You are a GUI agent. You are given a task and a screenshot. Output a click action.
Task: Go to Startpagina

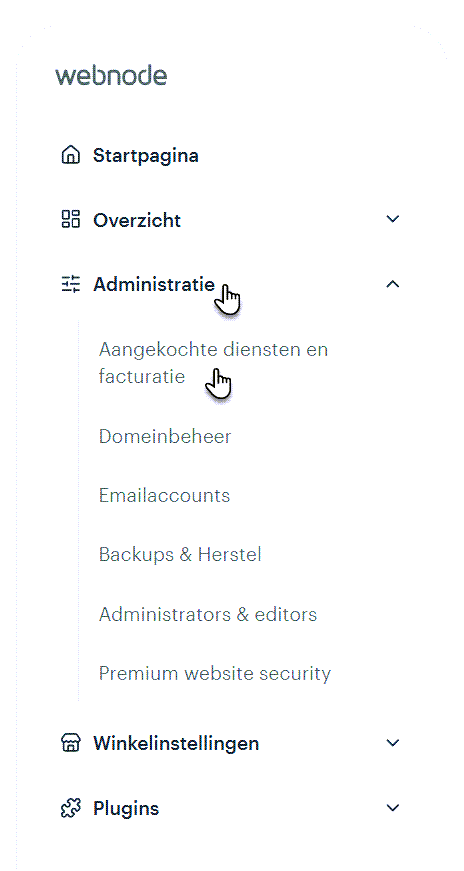click(x=146, y=156)
